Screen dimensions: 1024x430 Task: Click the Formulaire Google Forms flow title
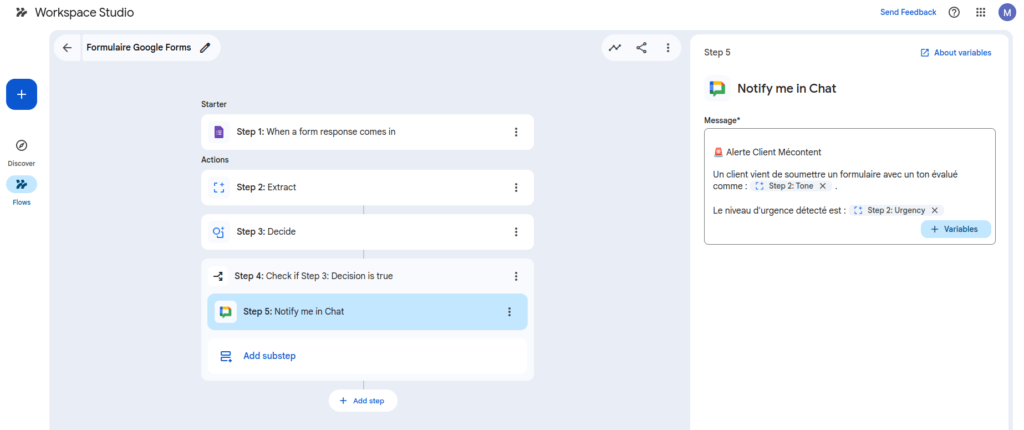click(x=139, y=48)
